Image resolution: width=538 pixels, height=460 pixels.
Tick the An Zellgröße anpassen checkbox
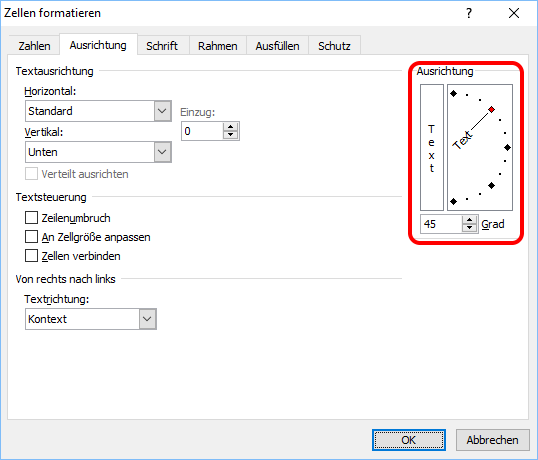click(31, 237)
